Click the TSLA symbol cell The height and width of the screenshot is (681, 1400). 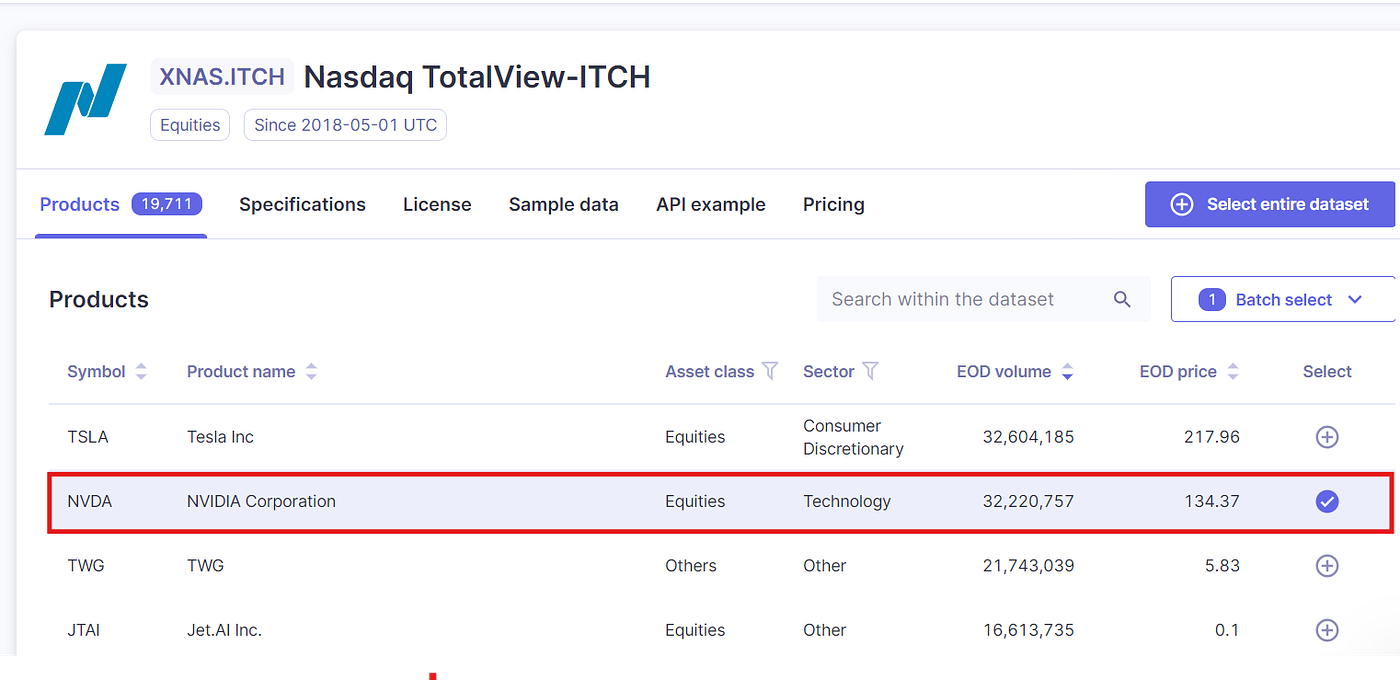pos(88,437)
